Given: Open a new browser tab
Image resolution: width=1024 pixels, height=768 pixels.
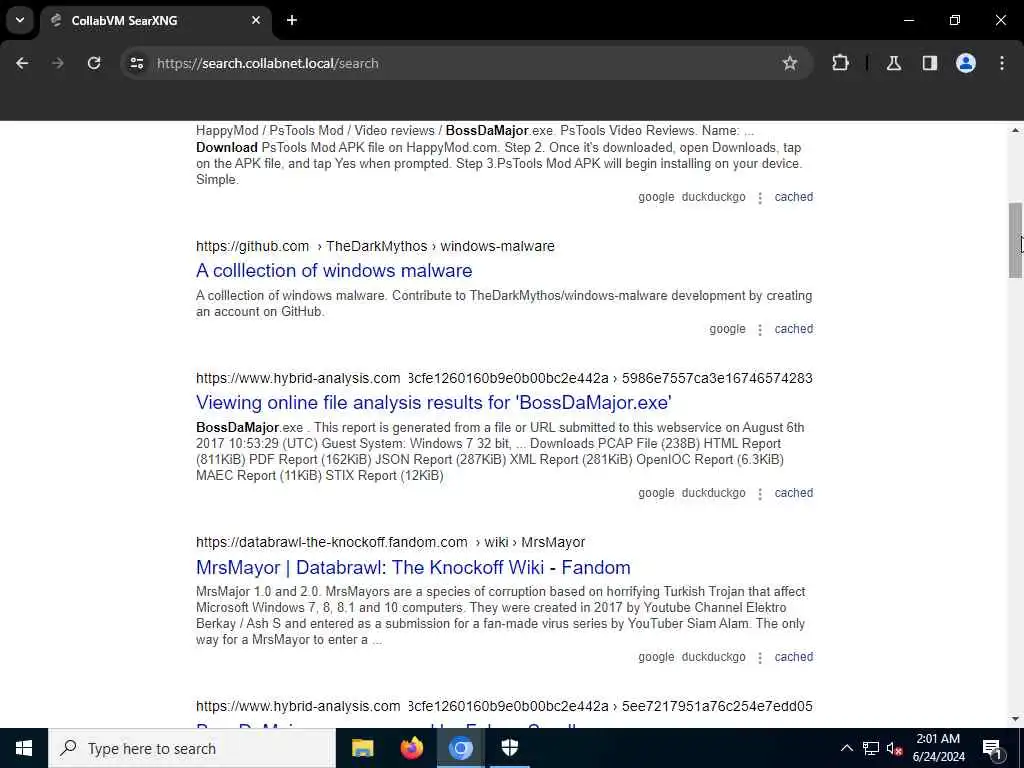Looking at the screenshot, I should (x=292, y=20).
